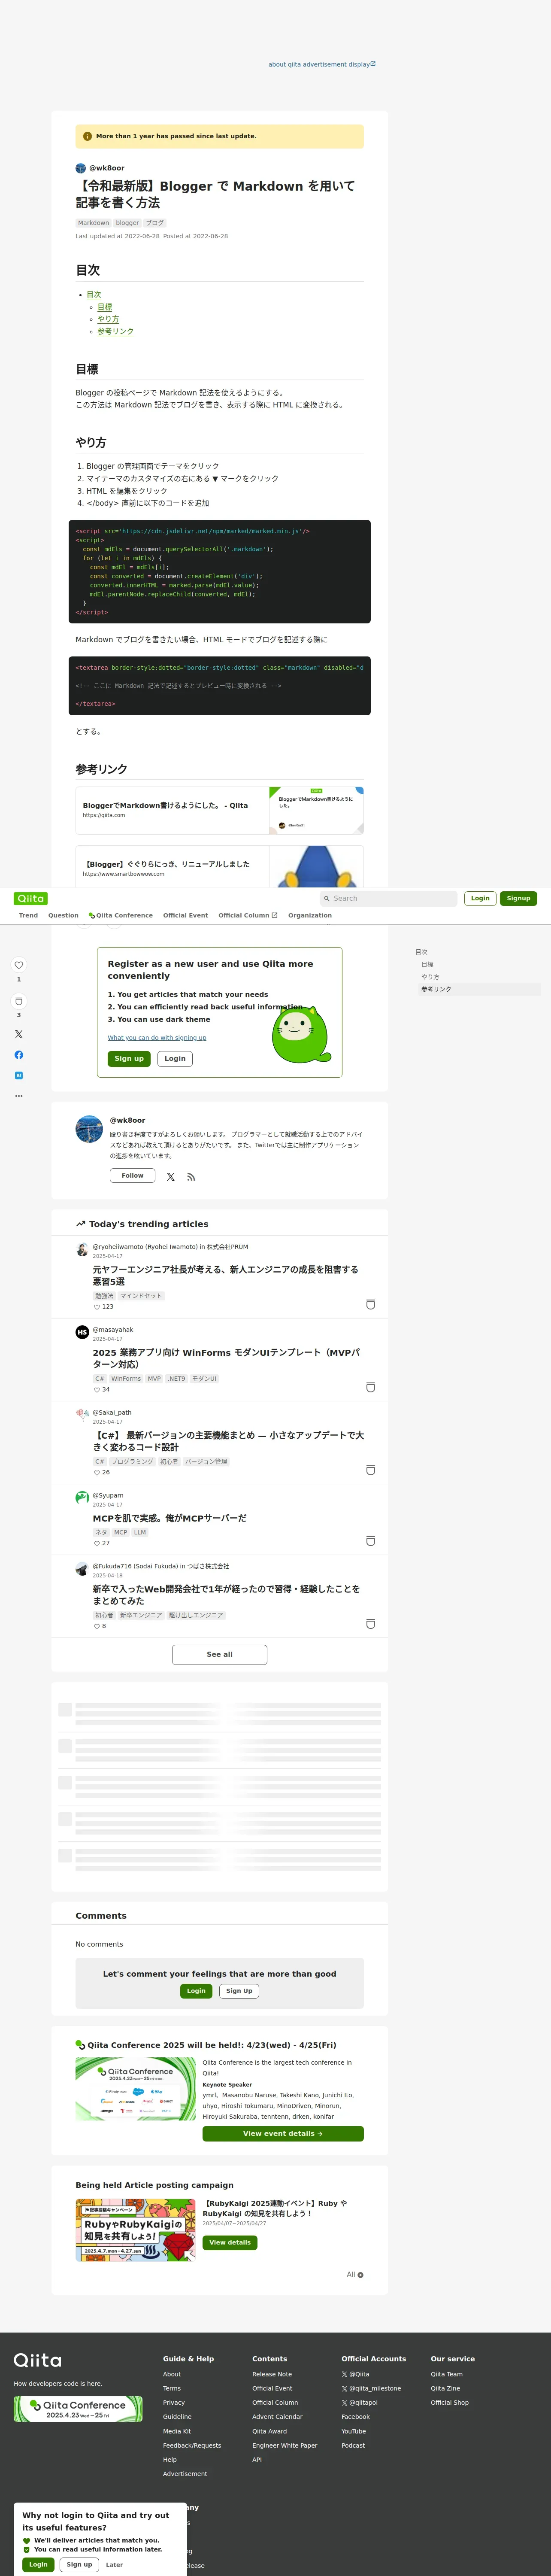Stock the 新卒で入ったWeb開発会社 trending article
Screen dimensions: 551x2576
[371, 1624]
